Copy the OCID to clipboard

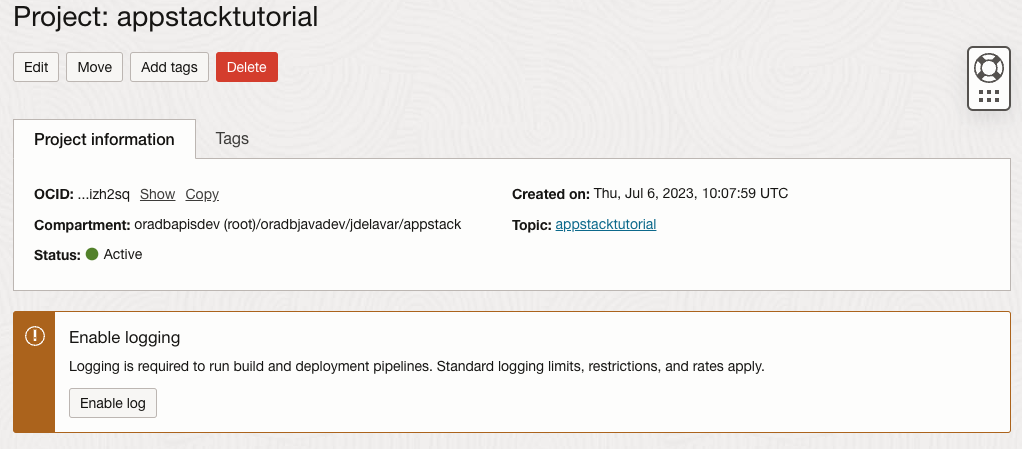(x=202, y=194)
